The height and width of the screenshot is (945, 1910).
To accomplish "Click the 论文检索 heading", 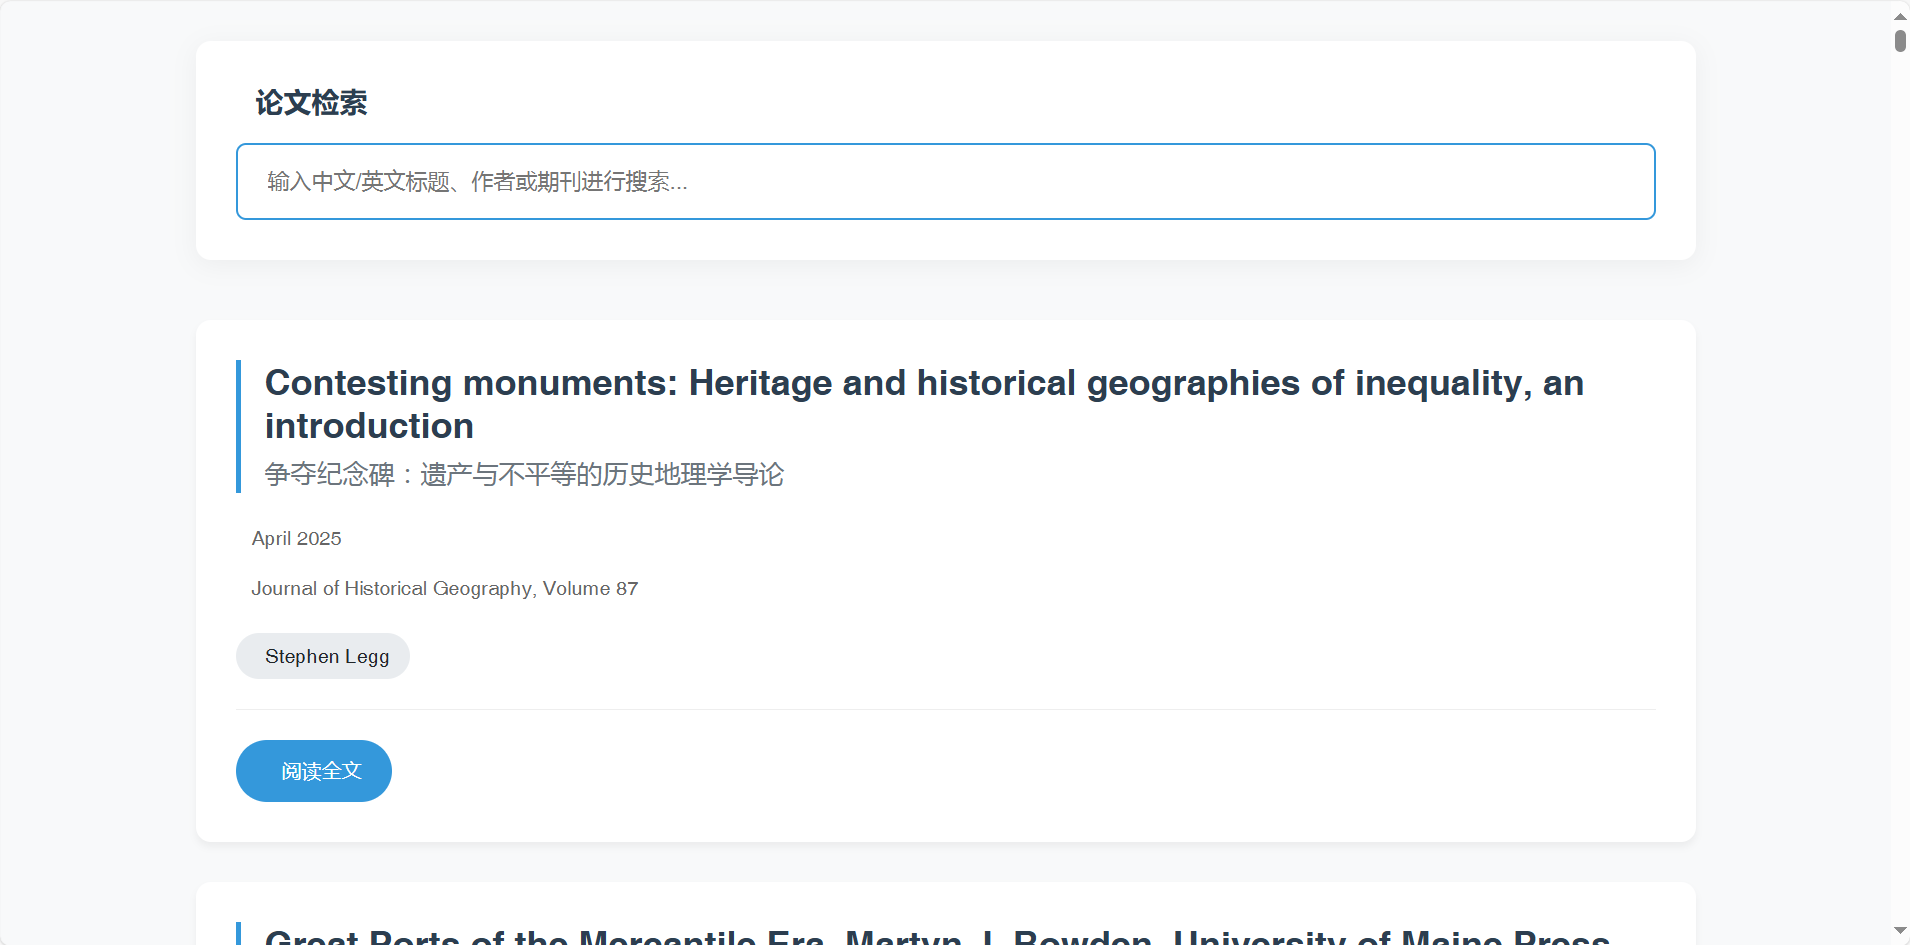I will click(311, 103).
